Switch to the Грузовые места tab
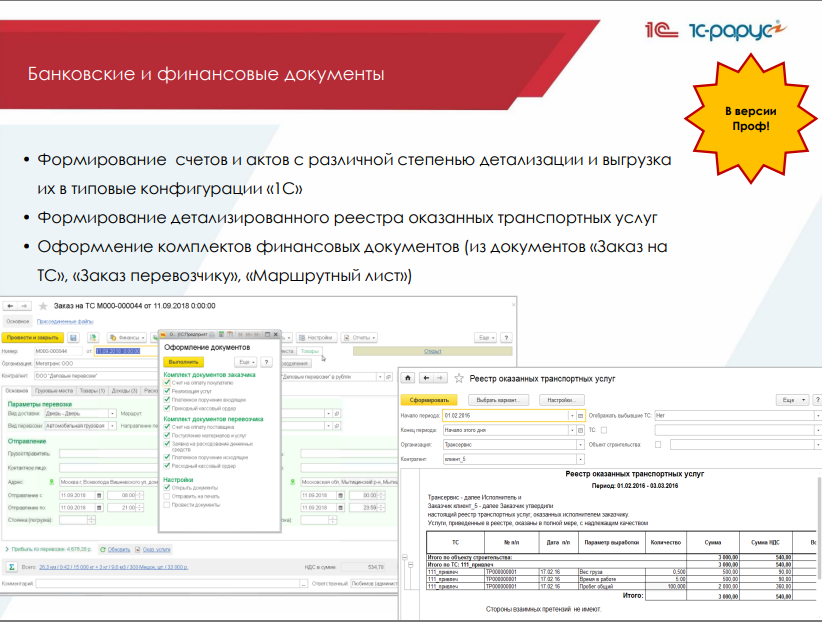Viewport: 822px width, 622px height. 54,391
